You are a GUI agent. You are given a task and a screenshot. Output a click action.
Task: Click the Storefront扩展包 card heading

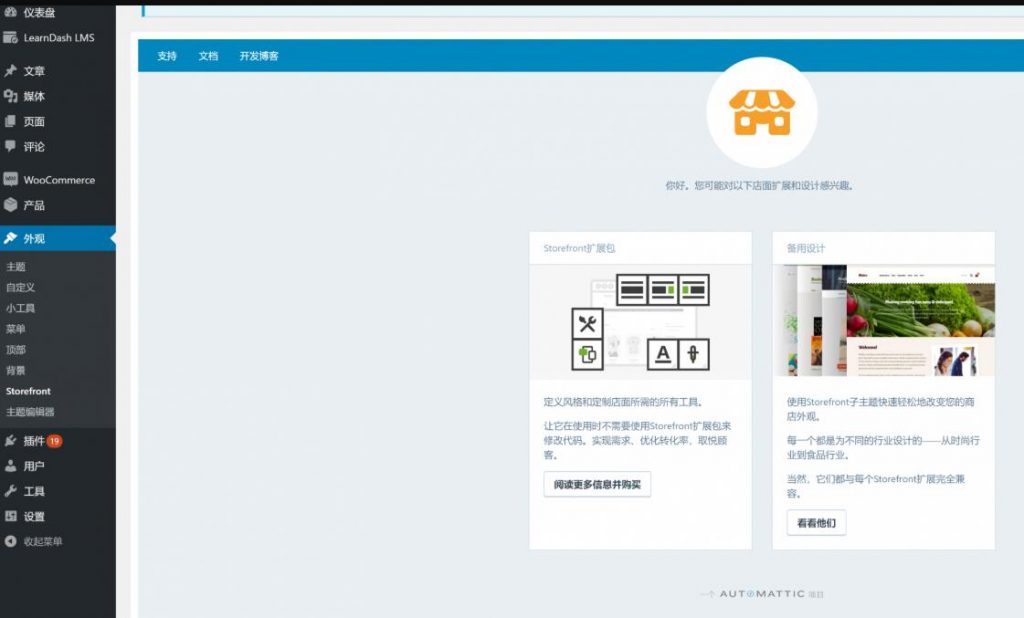(x=579, y=248)
